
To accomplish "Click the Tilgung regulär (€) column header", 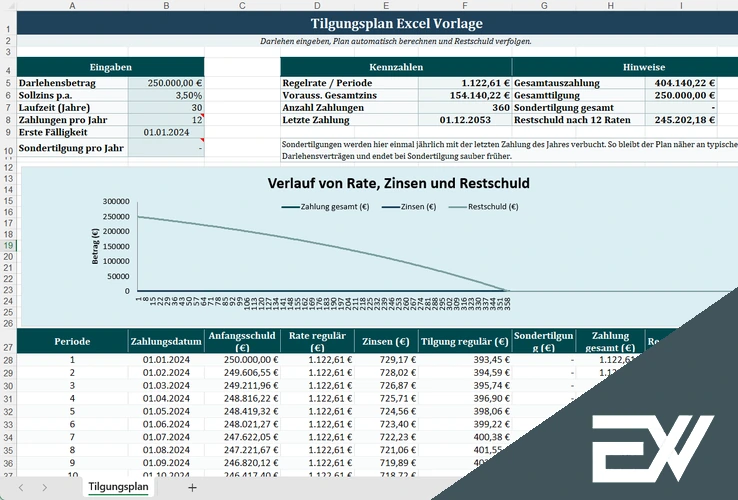I will pos(465,341).
